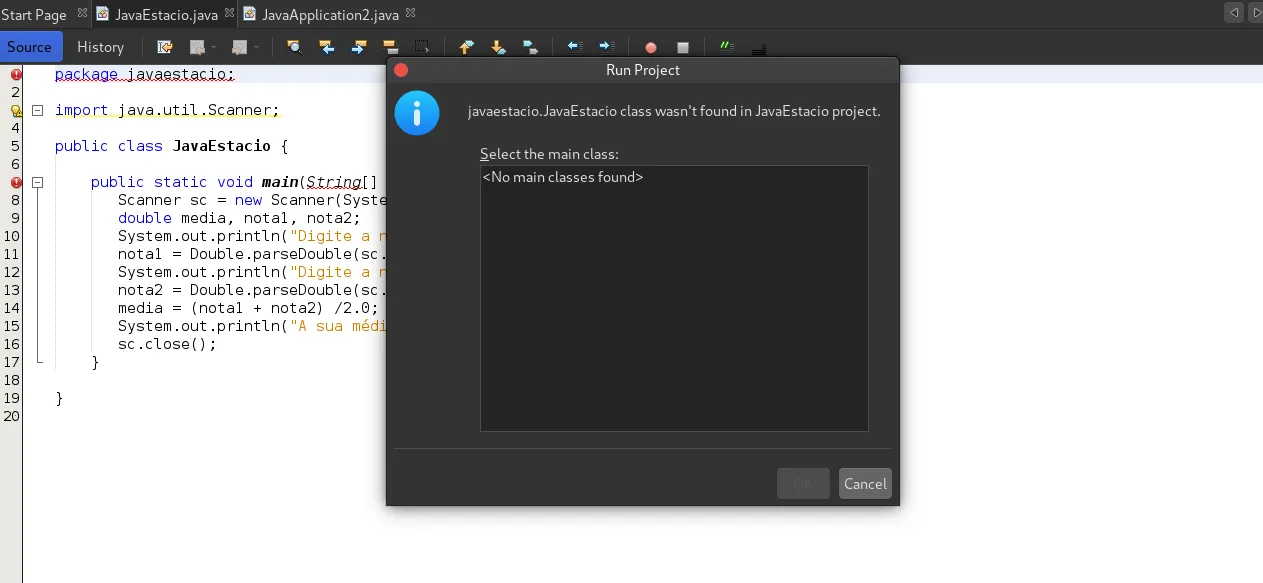
Task: Find next occurrence icon
Action: point(358,47)
